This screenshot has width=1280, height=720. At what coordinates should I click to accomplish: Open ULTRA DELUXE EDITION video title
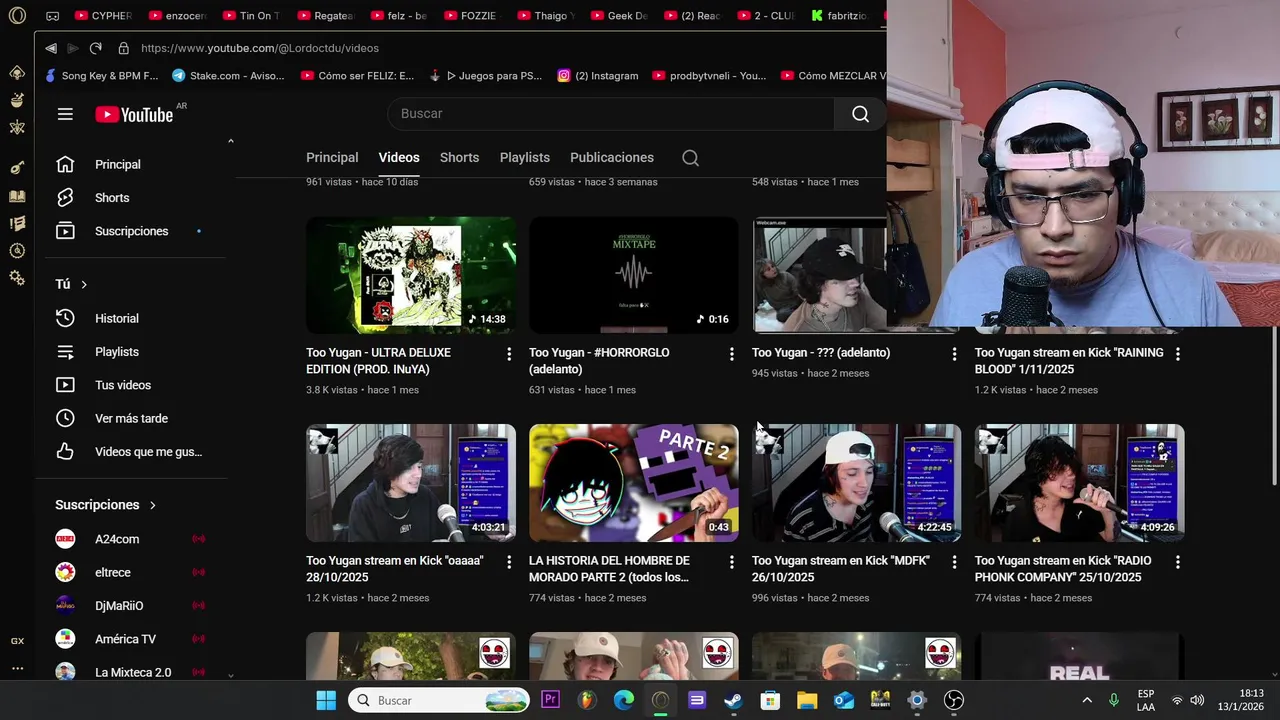(378, 361)
